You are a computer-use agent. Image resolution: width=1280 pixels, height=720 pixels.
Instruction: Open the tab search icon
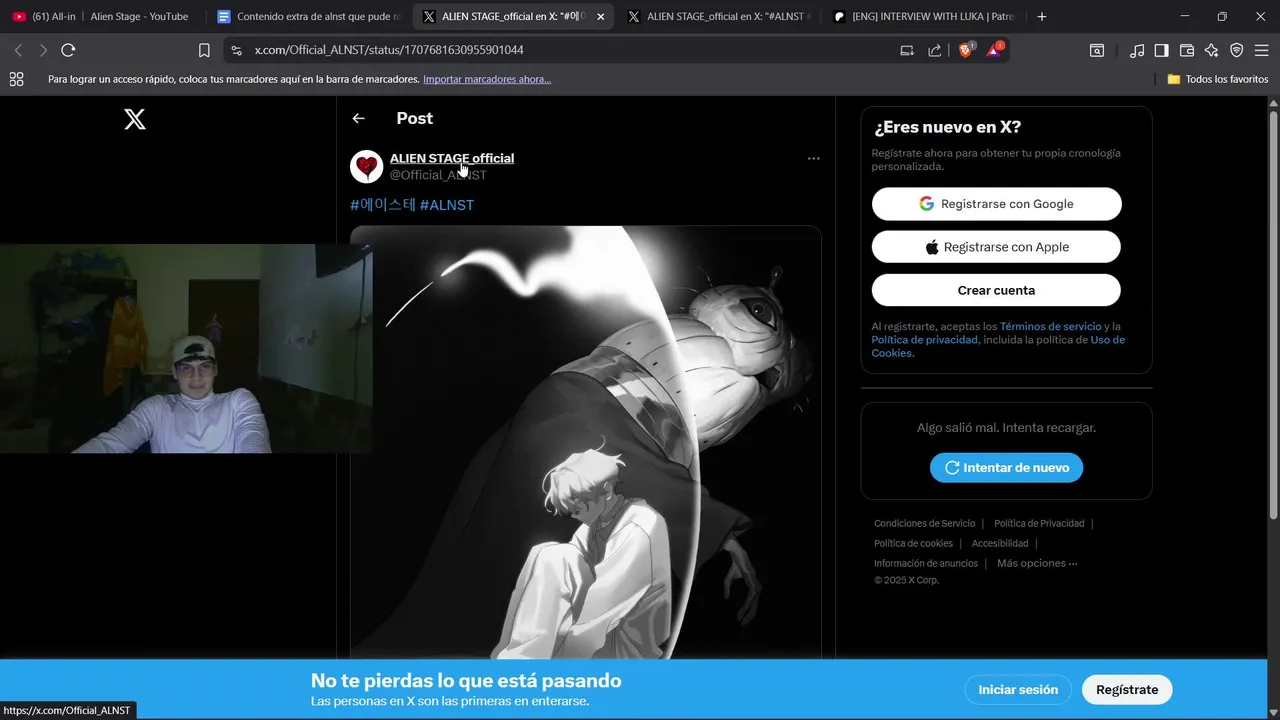(1097, 50)
